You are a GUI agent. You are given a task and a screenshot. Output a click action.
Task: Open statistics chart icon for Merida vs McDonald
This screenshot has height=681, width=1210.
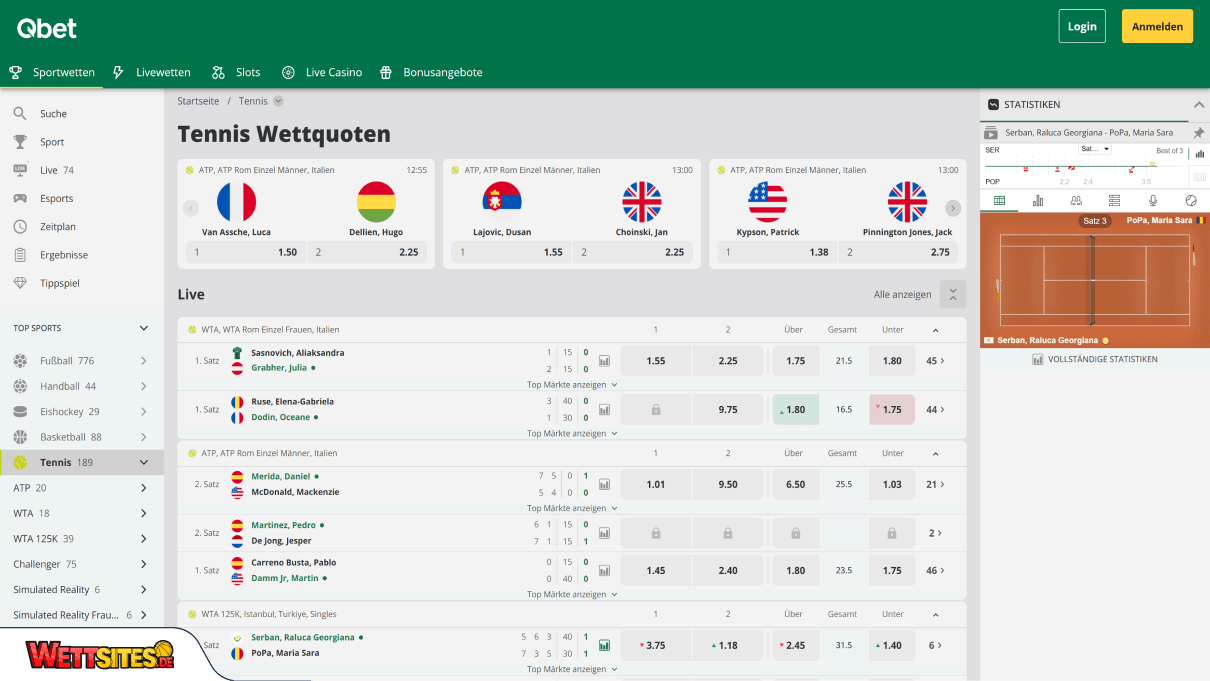(x=604, y=484)
